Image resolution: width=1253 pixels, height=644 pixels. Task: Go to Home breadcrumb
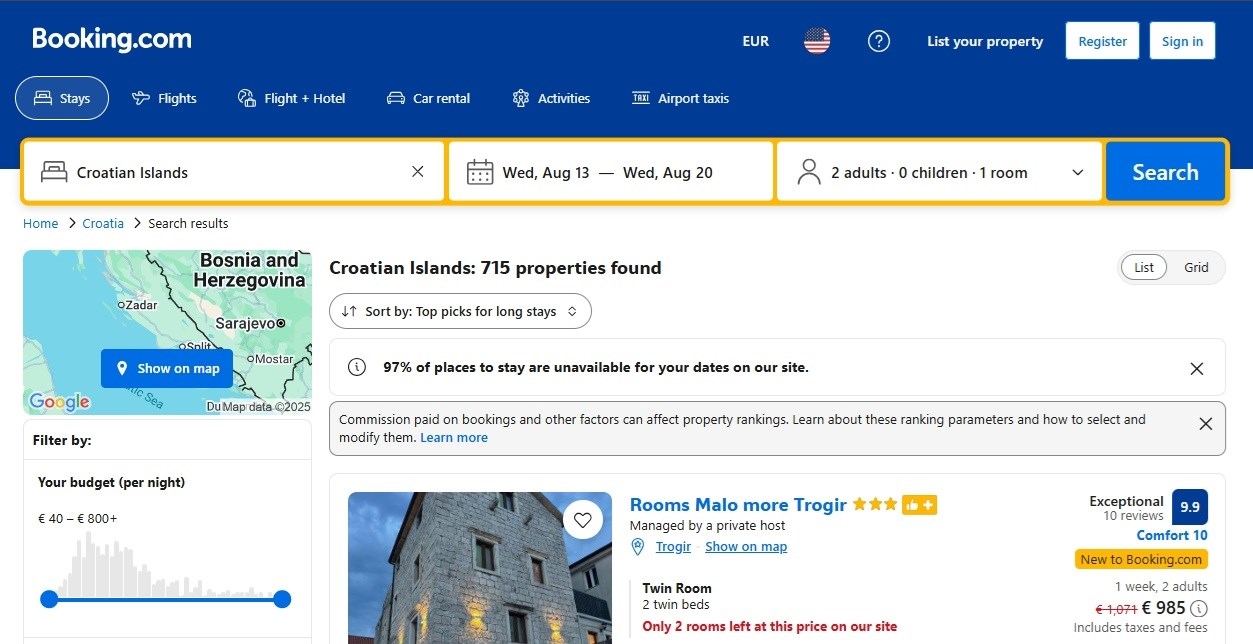coord(41,223)
